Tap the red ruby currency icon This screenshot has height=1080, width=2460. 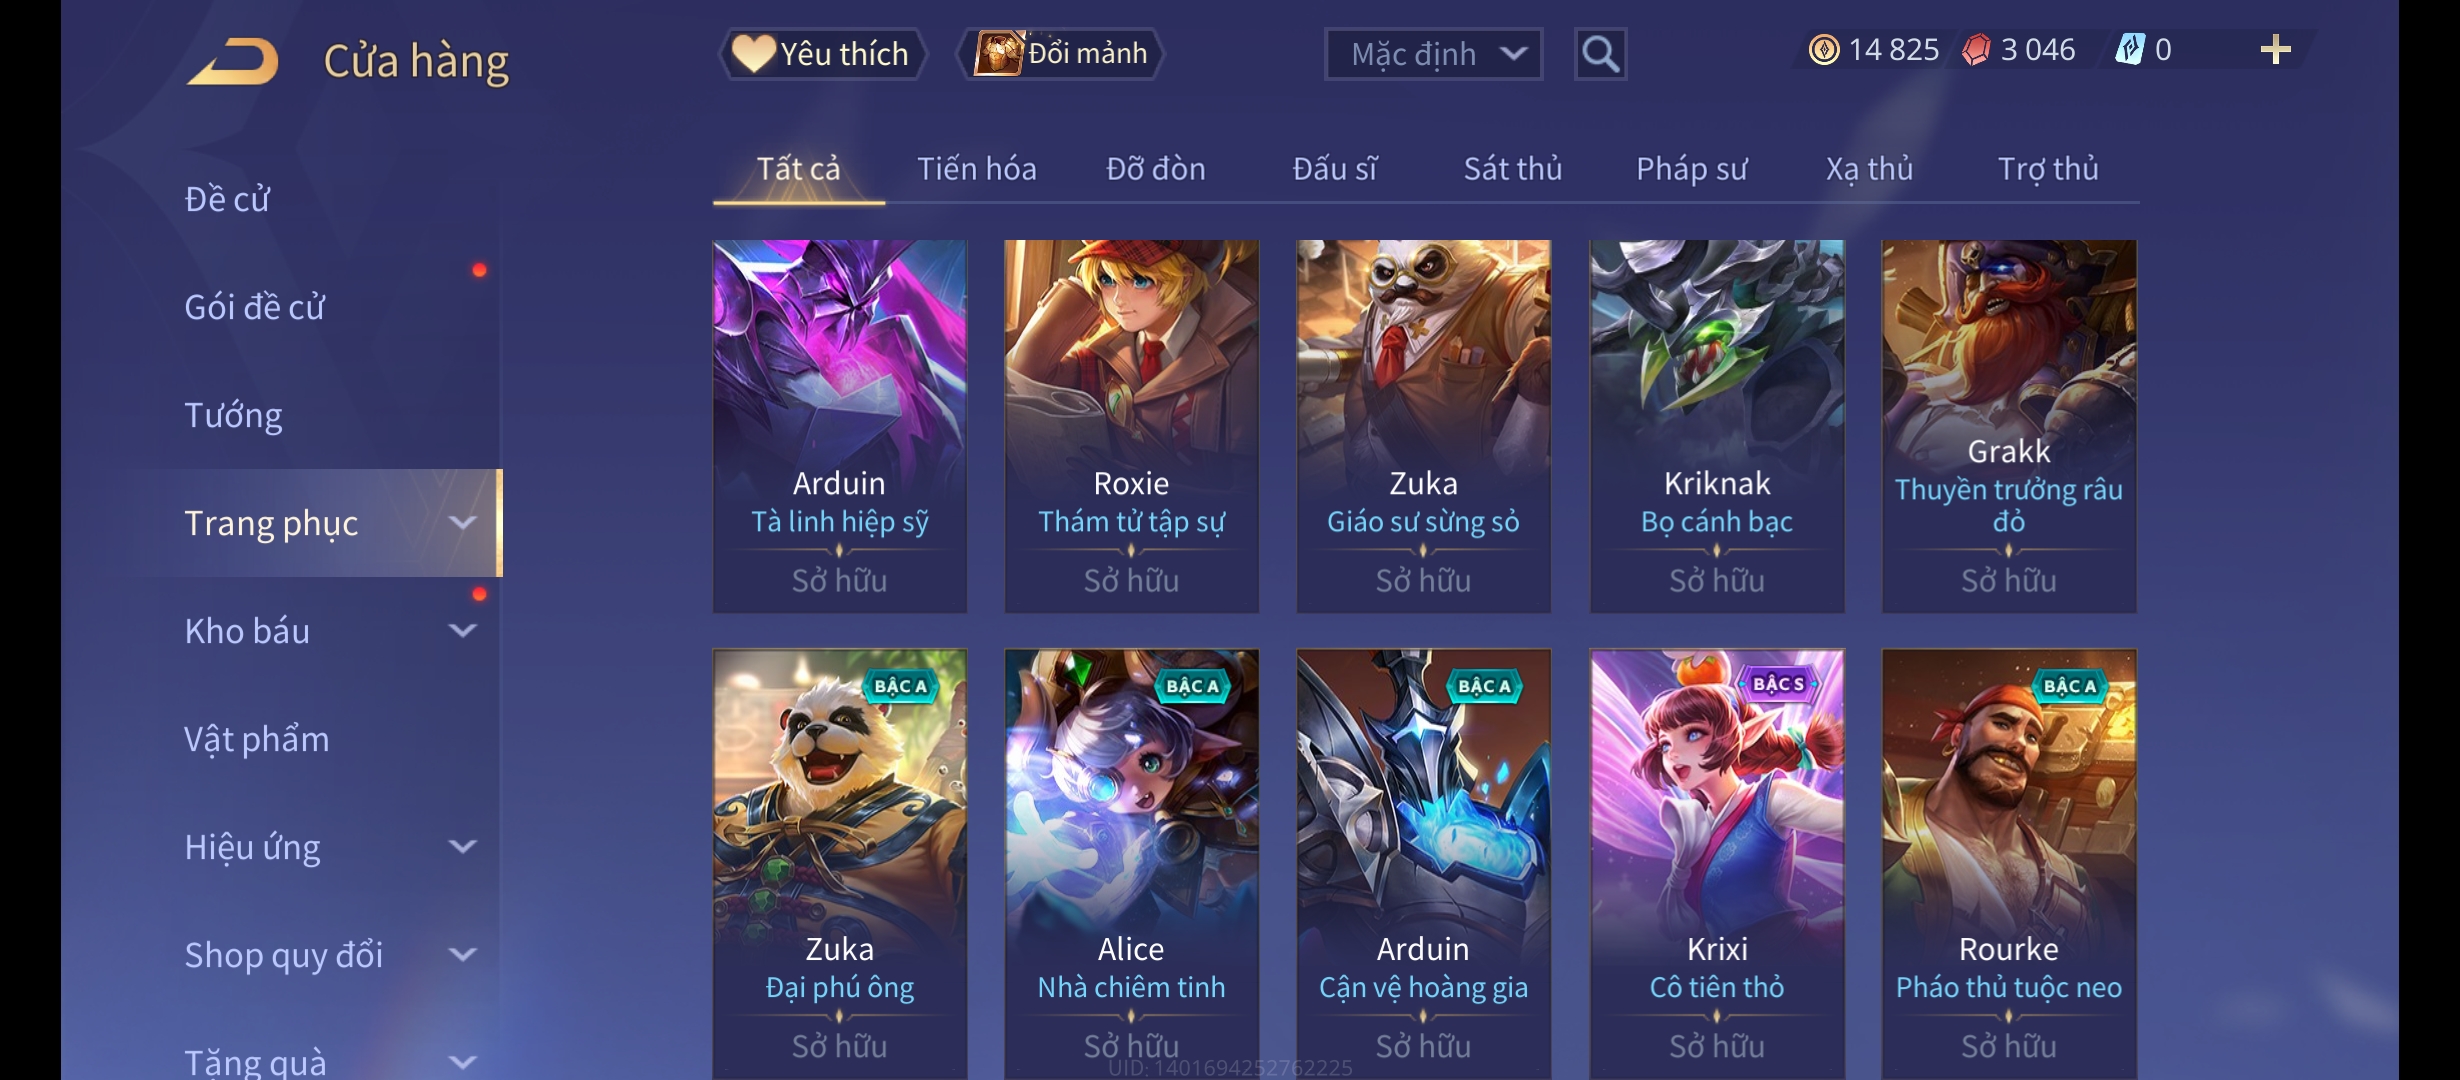(x=1976, y=50)
